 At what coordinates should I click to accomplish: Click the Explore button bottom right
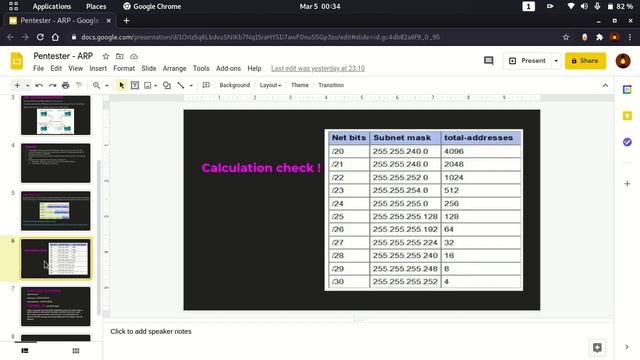597,348
